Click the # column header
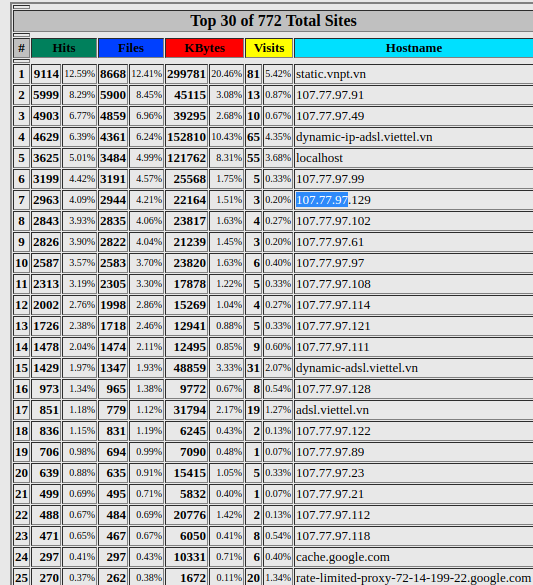 coord(22,48)
